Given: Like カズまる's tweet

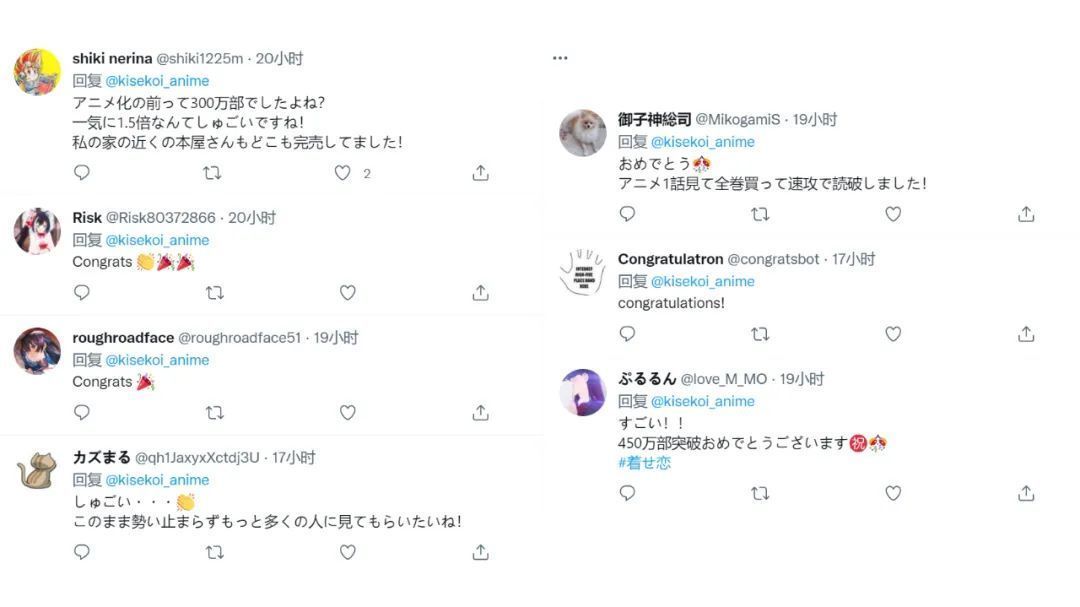Looking at the screenshot, I should [x=347, y=551].
